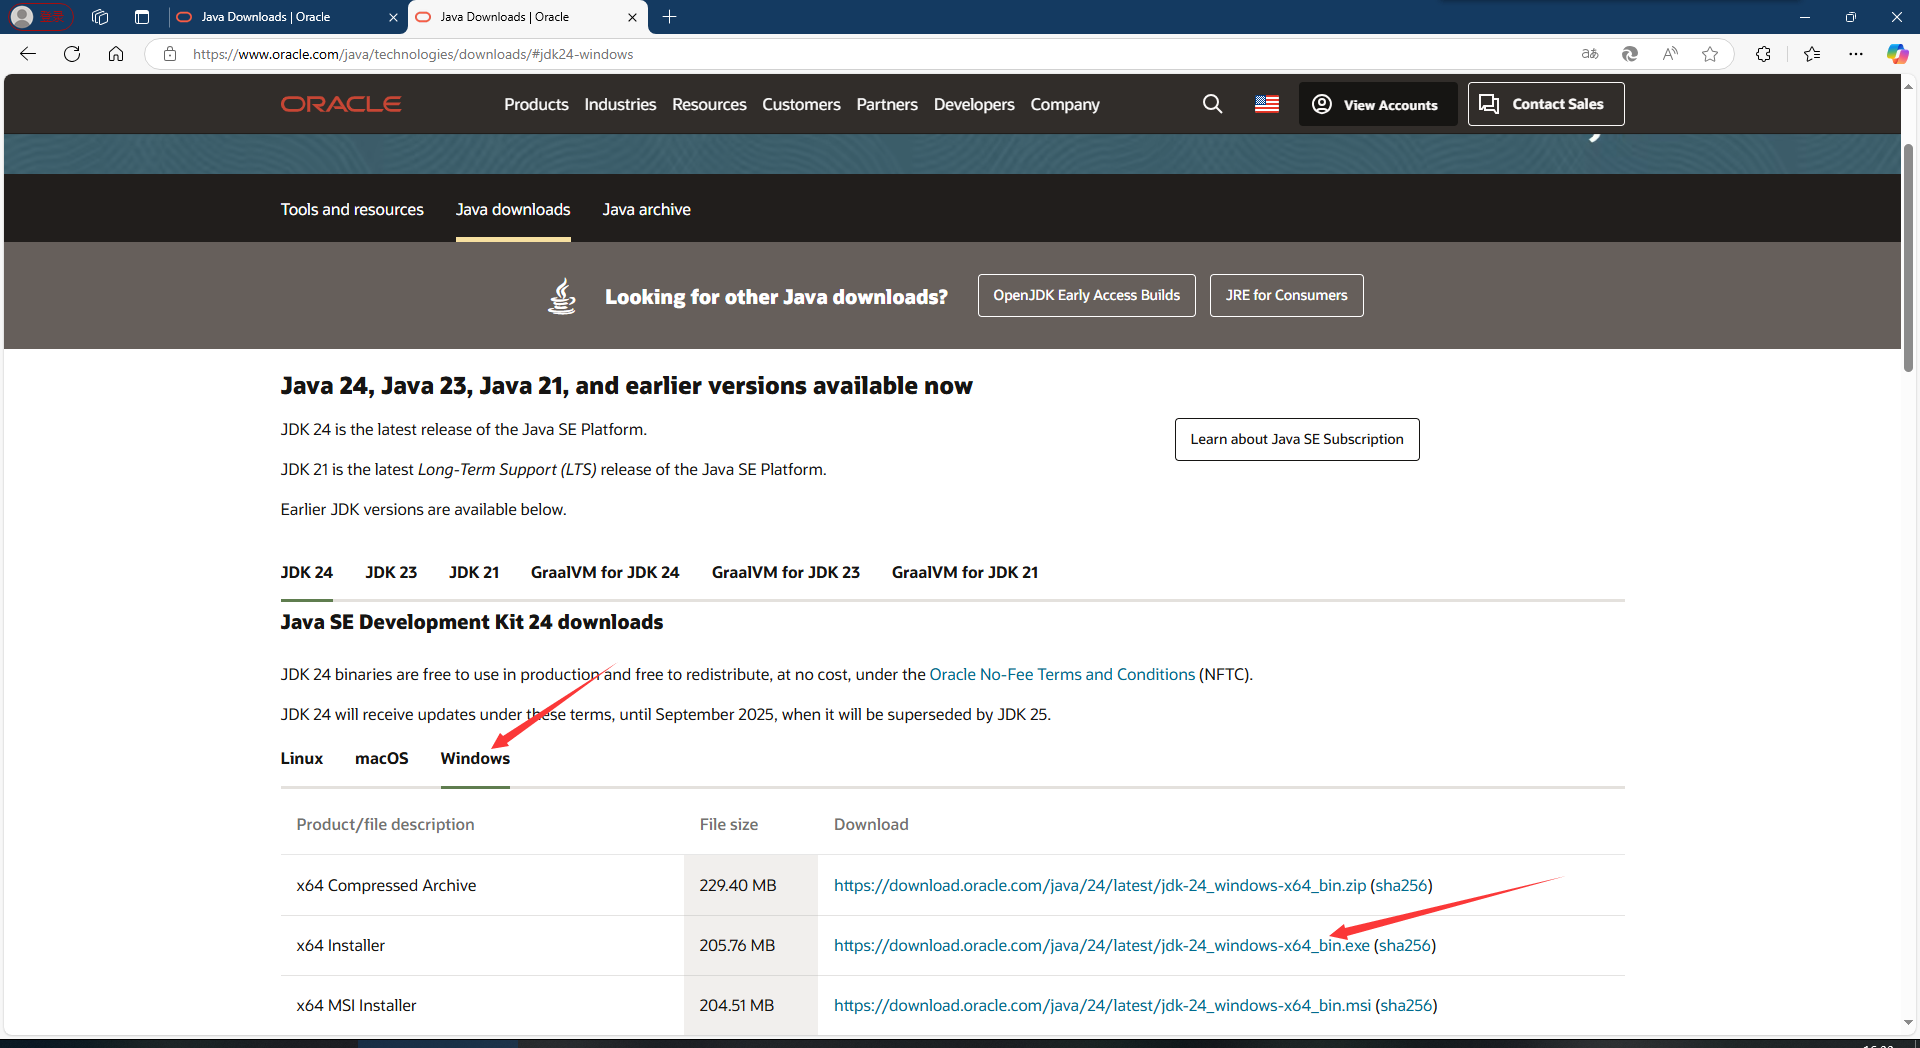Image resolution: width=1920 pixels, height=1048 pixels.
Task: Click the browser profile avatar icon
Action: (x=21, y=17)
